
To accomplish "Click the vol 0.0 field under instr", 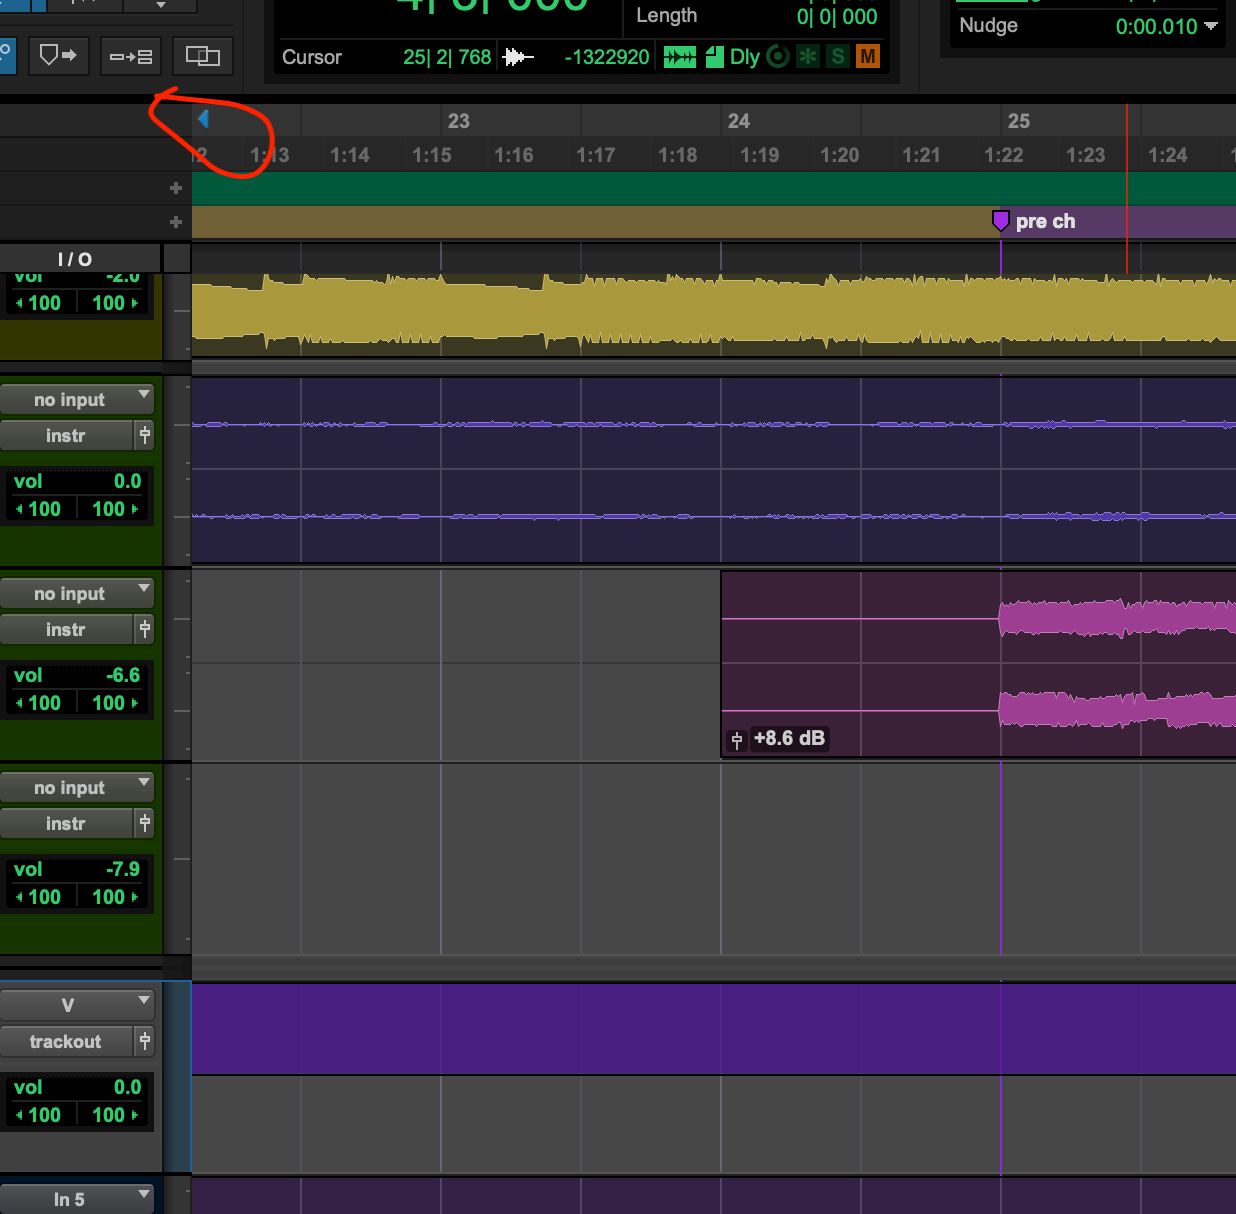I will tap(78, 481).
